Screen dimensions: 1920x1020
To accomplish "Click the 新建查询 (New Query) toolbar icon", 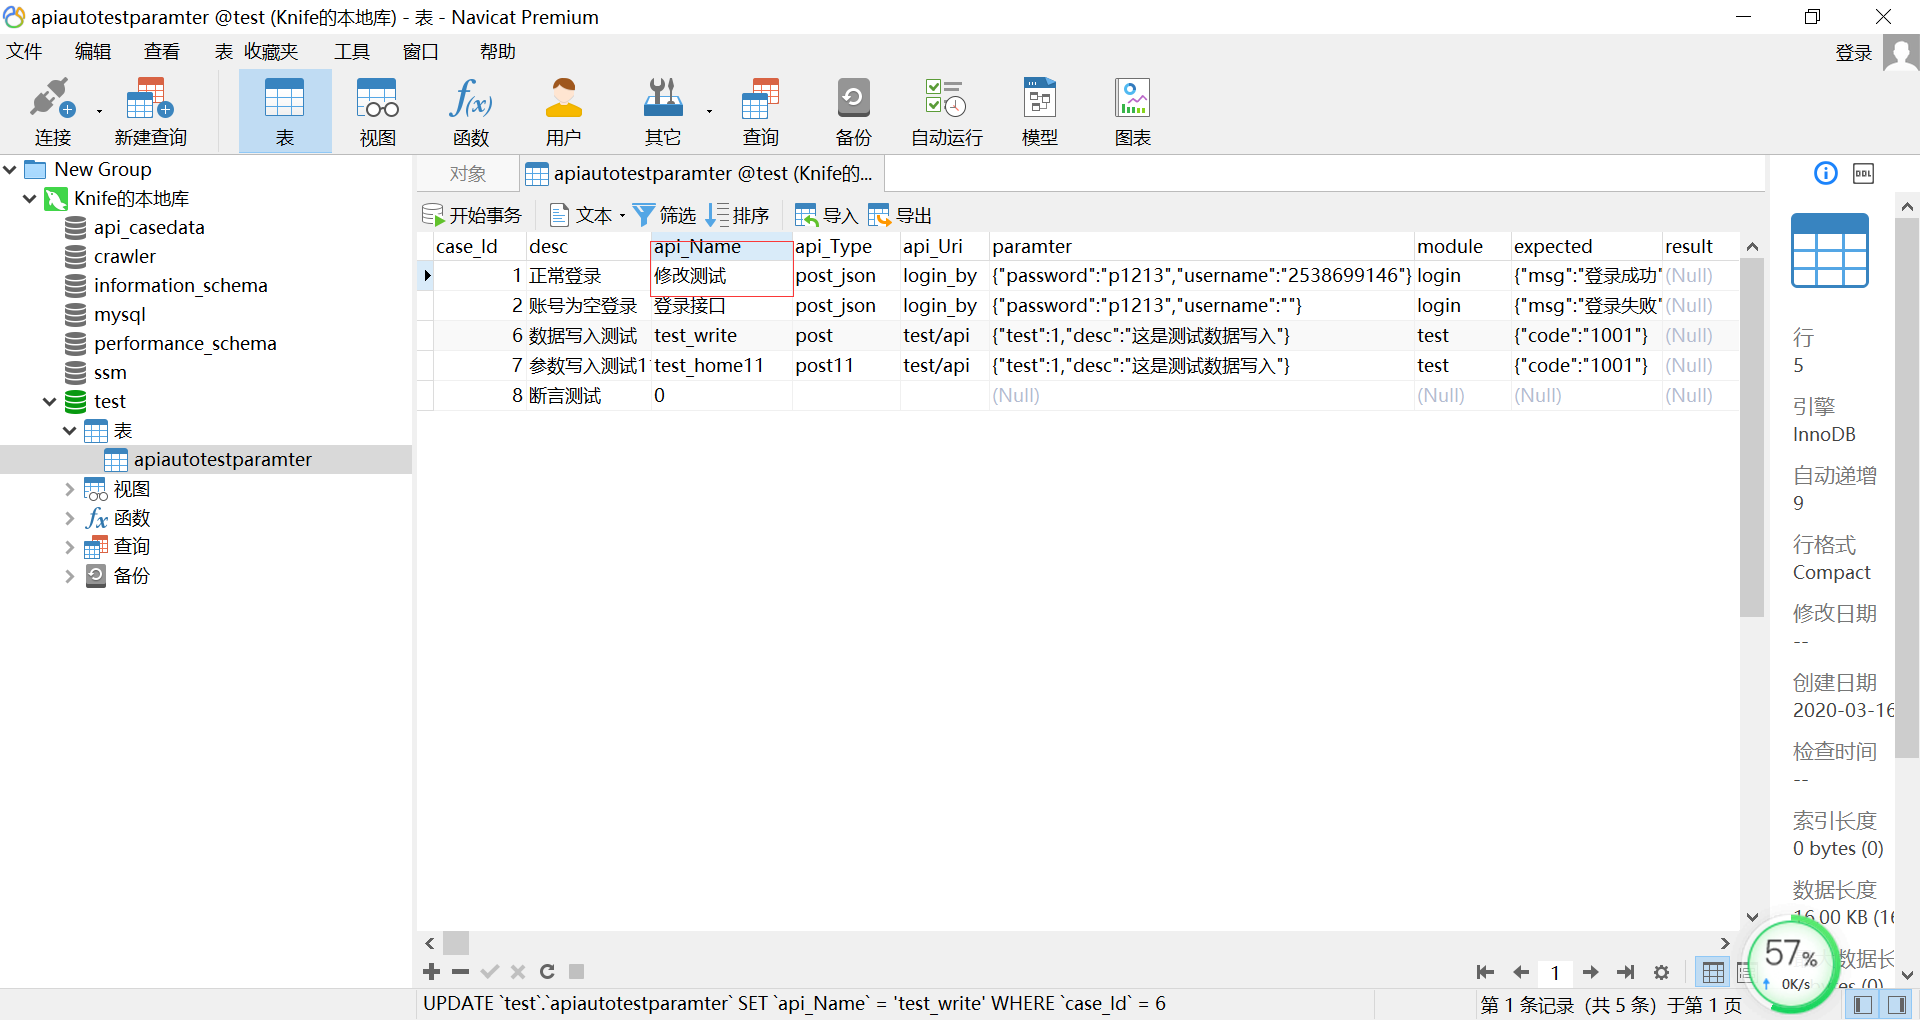I will pos(150,111).
